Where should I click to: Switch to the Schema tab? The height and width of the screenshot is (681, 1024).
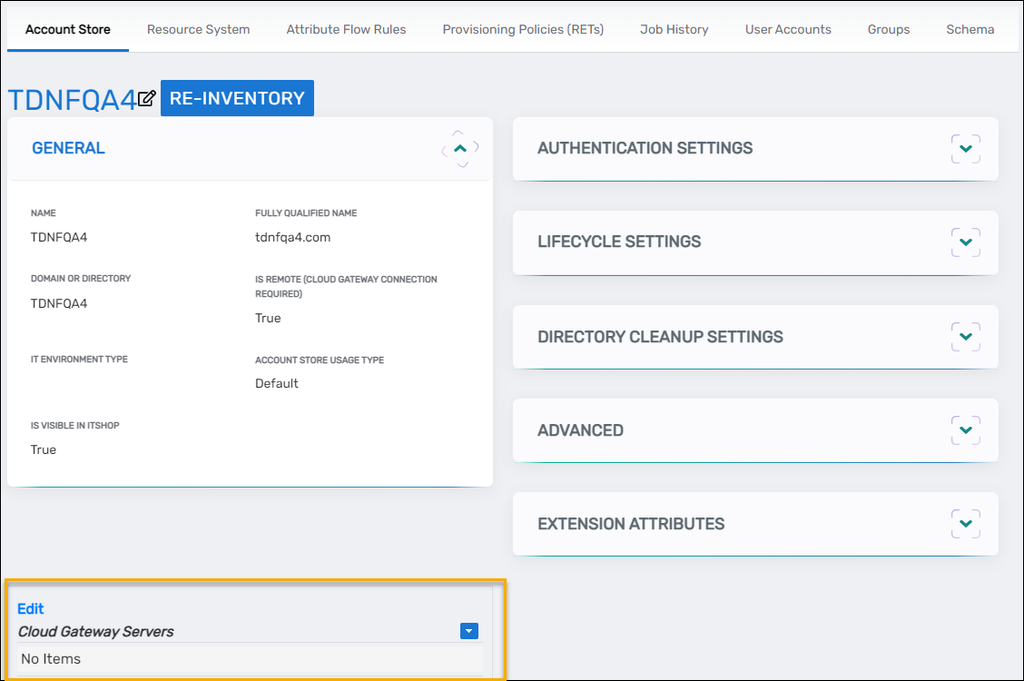(970, 29)
